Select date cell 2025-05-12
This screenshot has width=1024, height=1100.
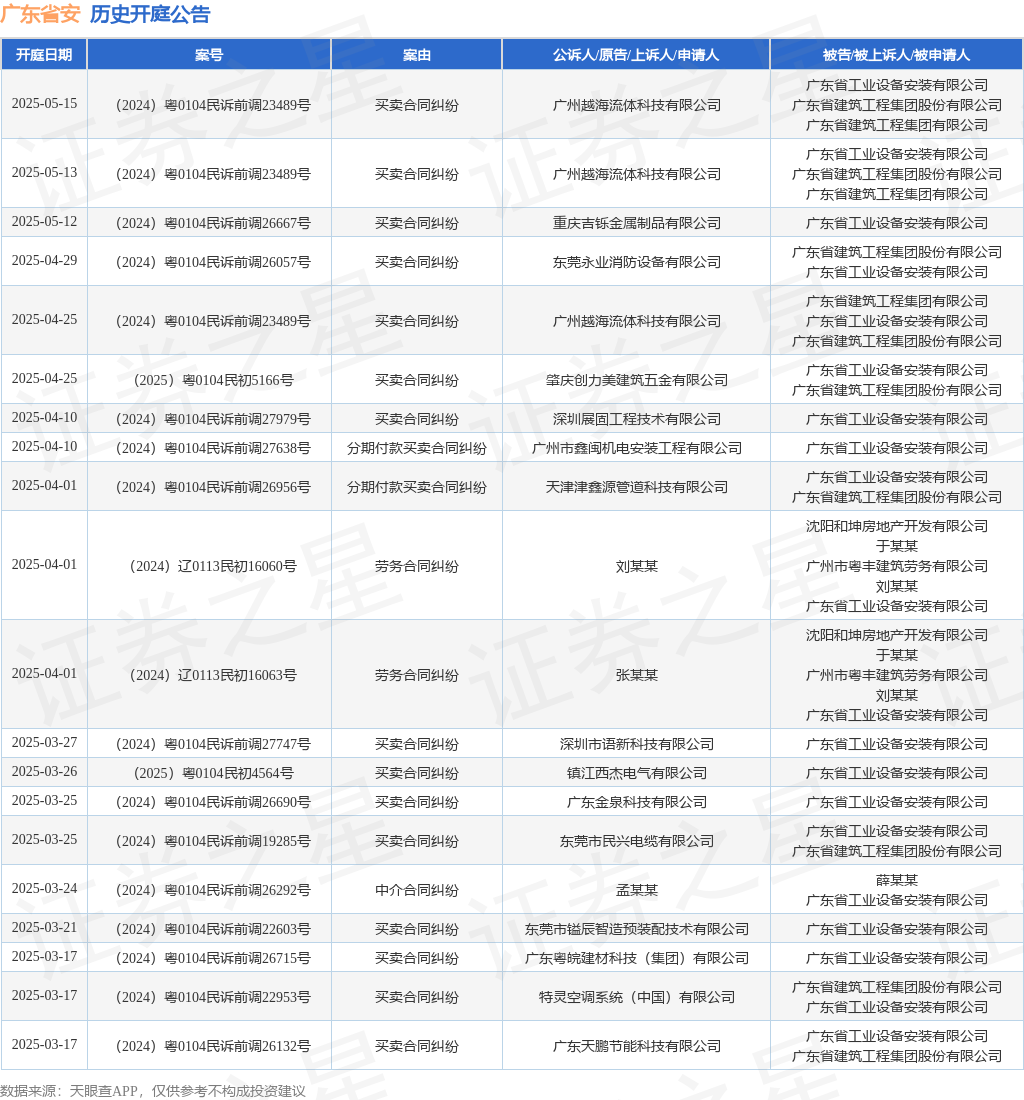coord(44,222)
